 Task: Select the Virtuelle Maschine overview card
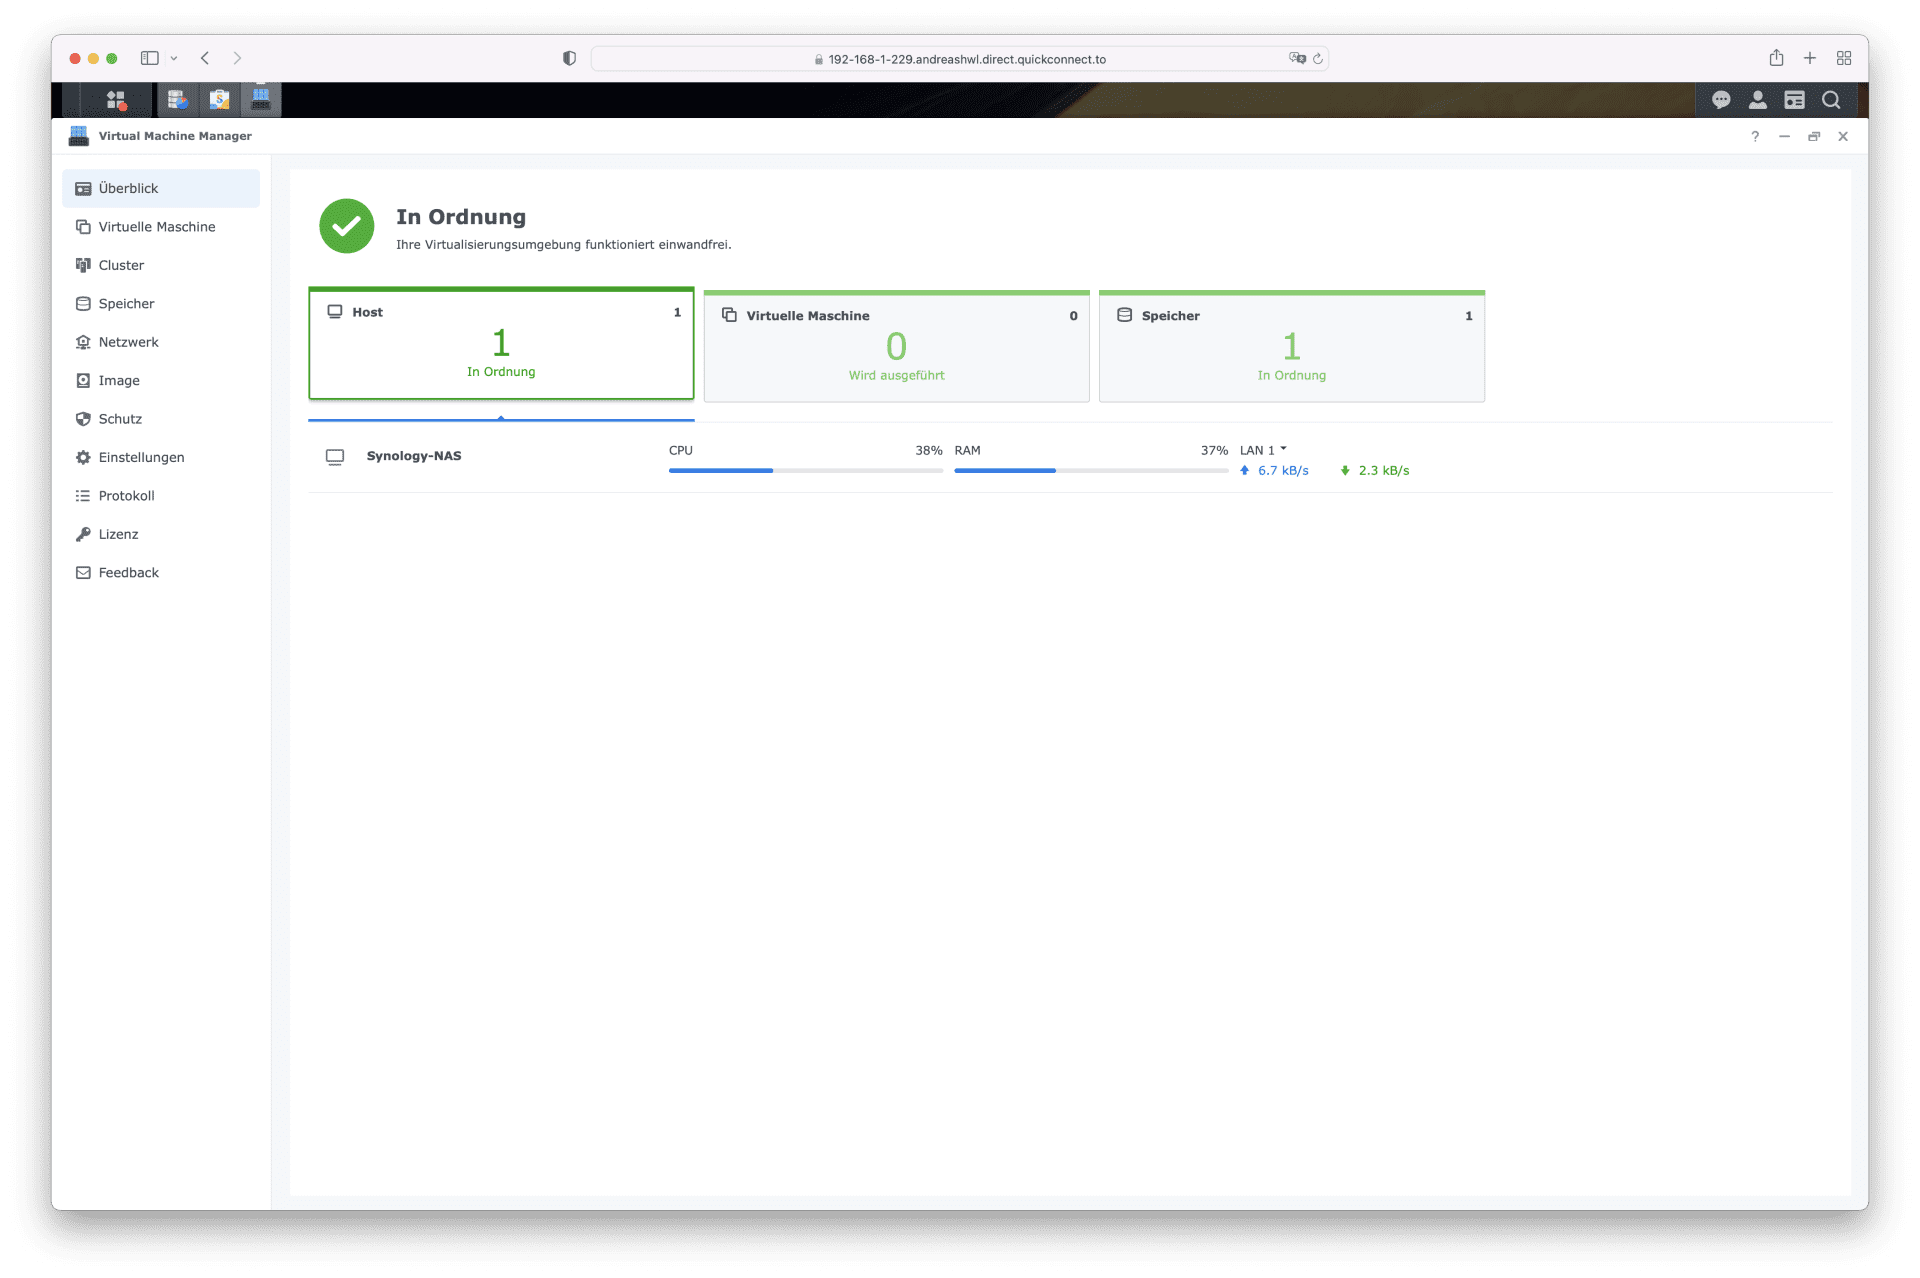click(896, 347)
